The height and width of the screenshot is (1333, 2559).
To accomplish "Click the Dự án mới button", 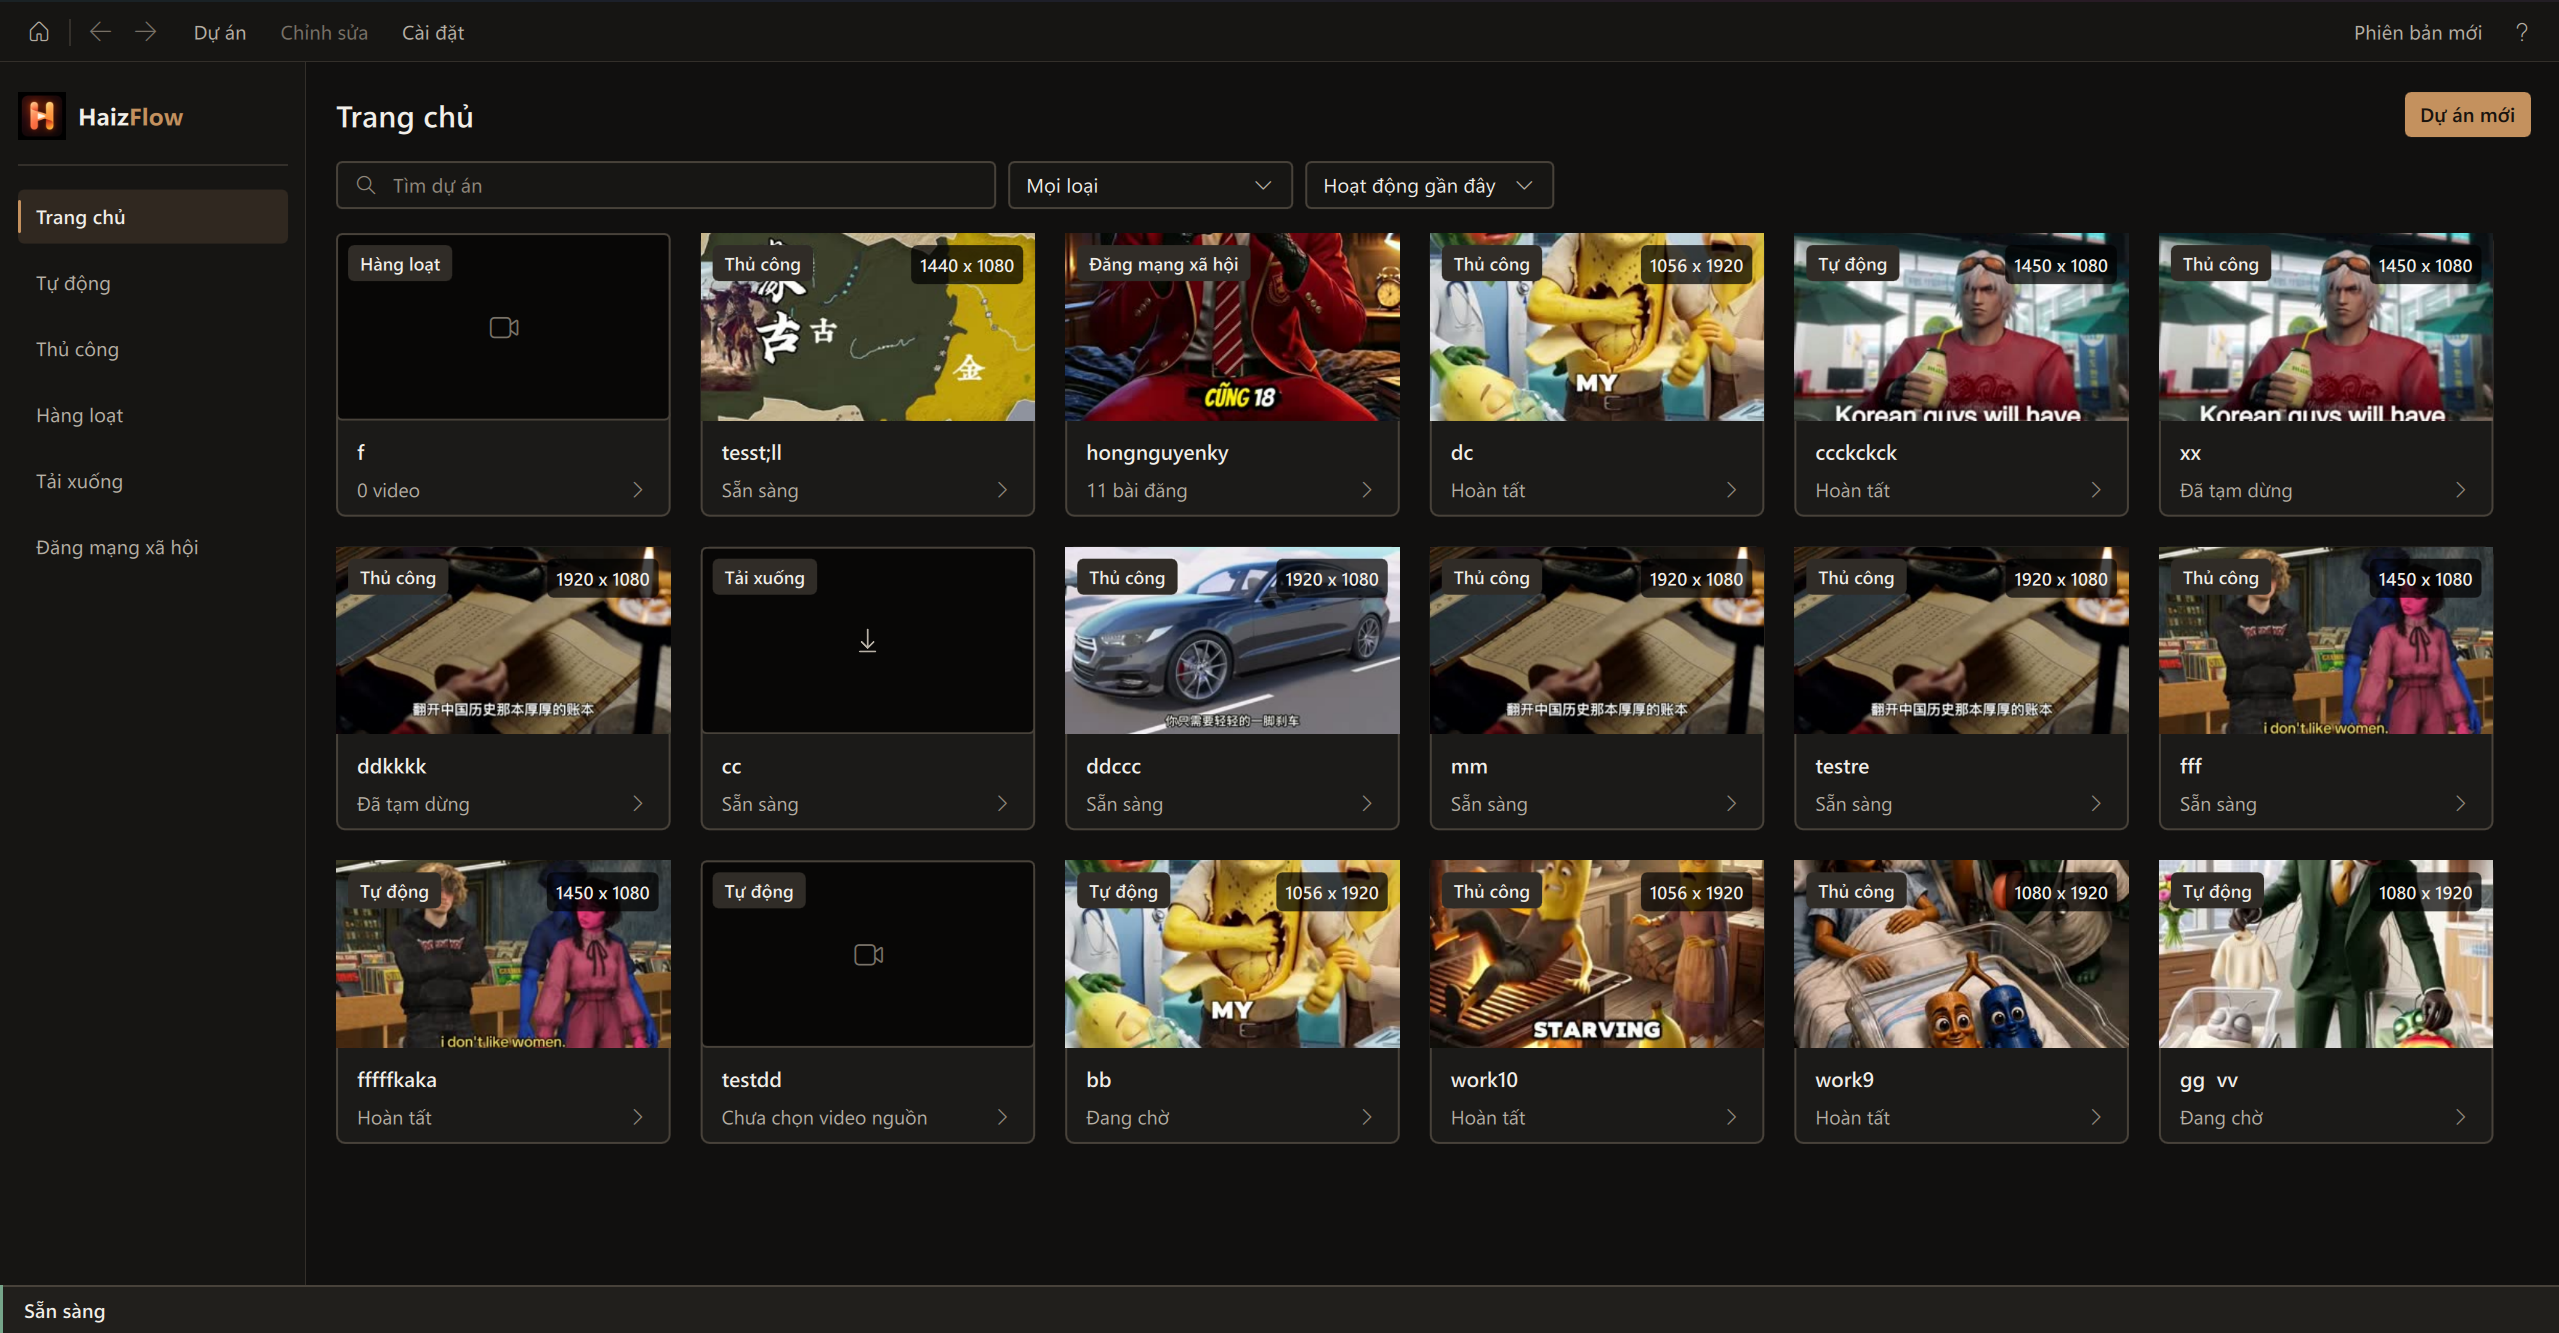I will 2467,115.
